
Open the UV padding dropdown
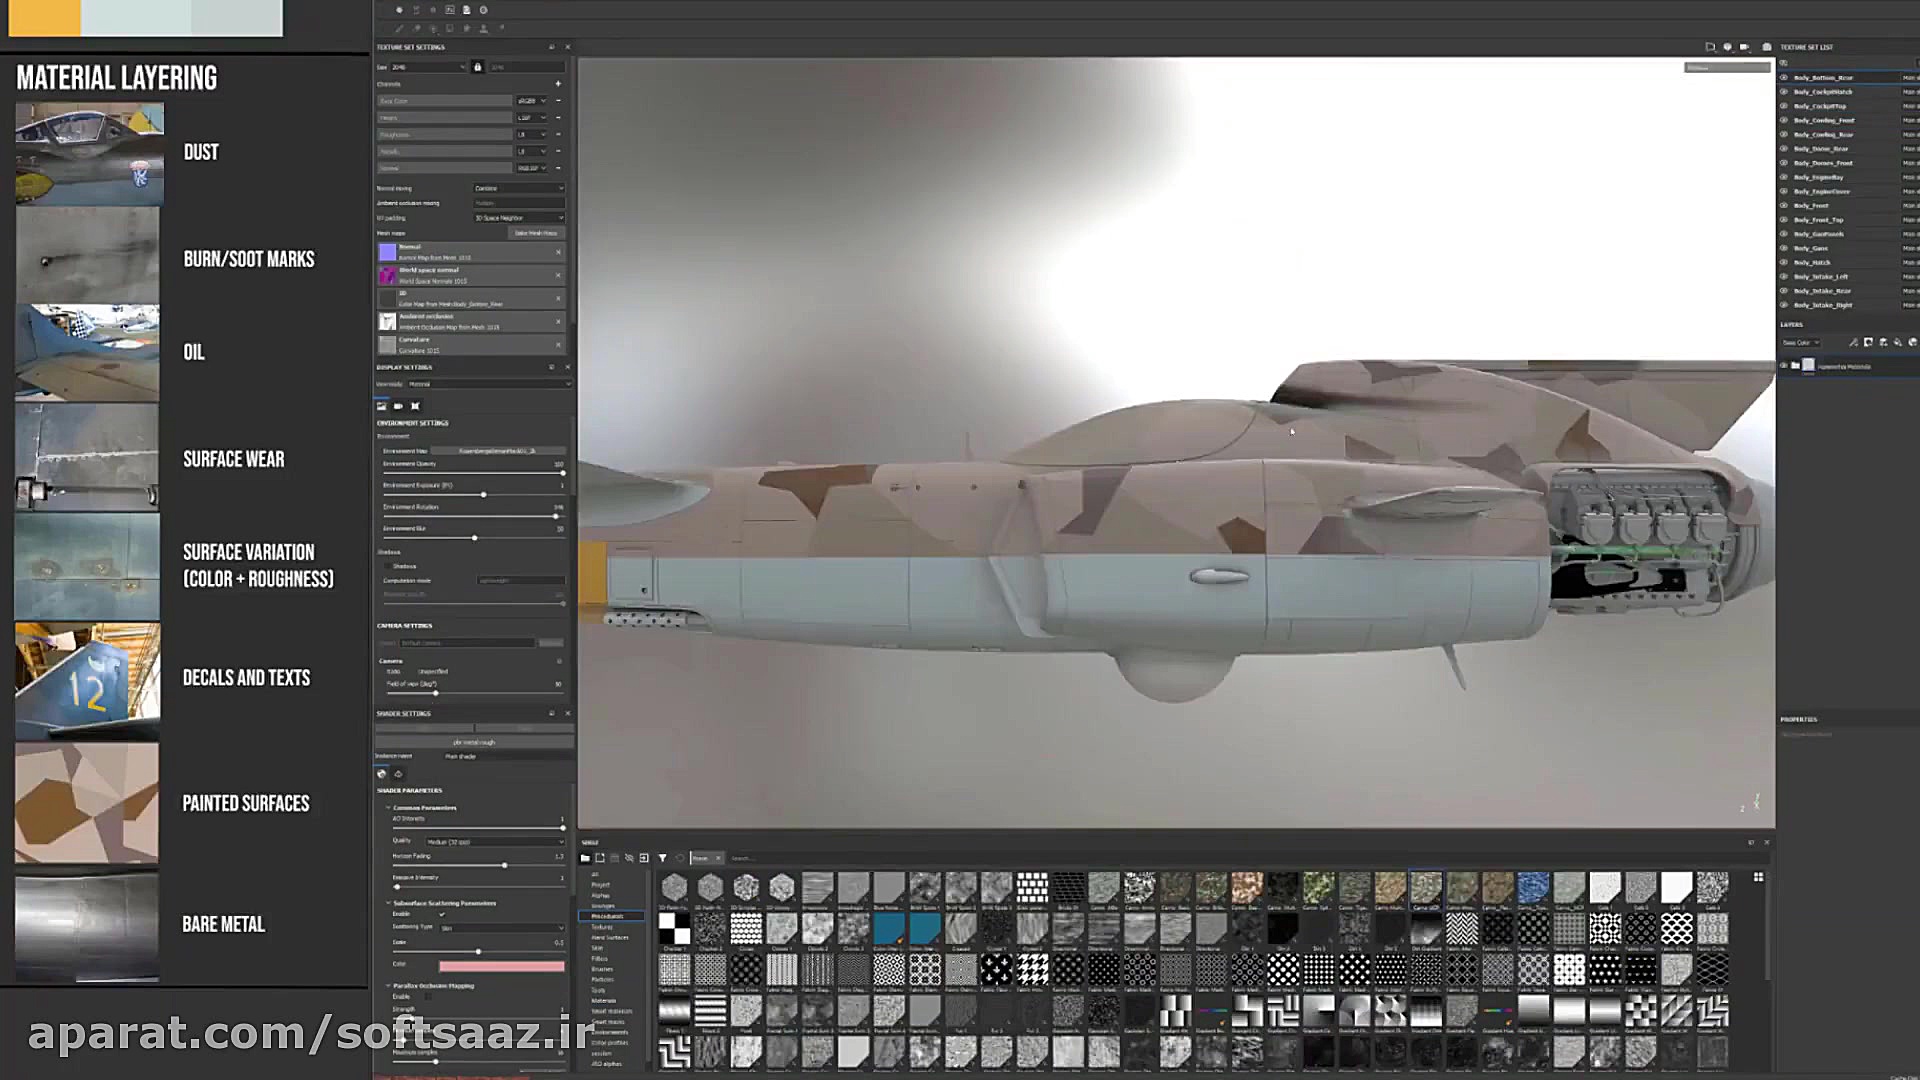click(x=519, y=218)
